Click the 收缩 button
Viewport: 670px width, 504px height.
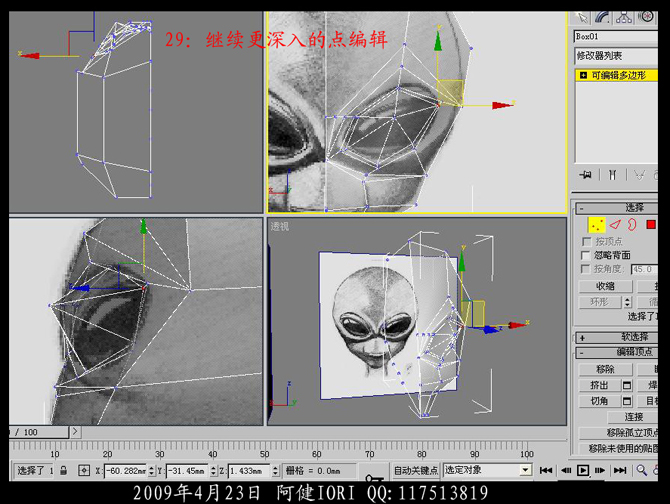[605, 286]
